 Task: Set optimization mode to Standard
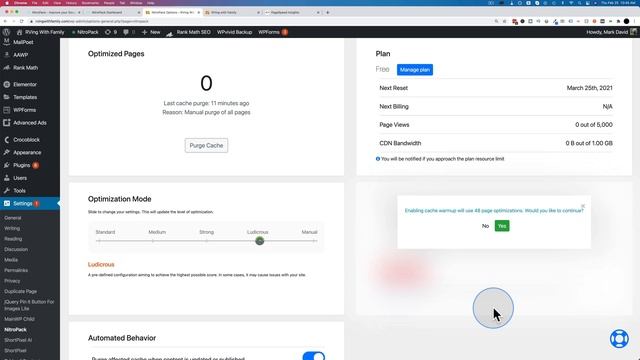(105, 232)
